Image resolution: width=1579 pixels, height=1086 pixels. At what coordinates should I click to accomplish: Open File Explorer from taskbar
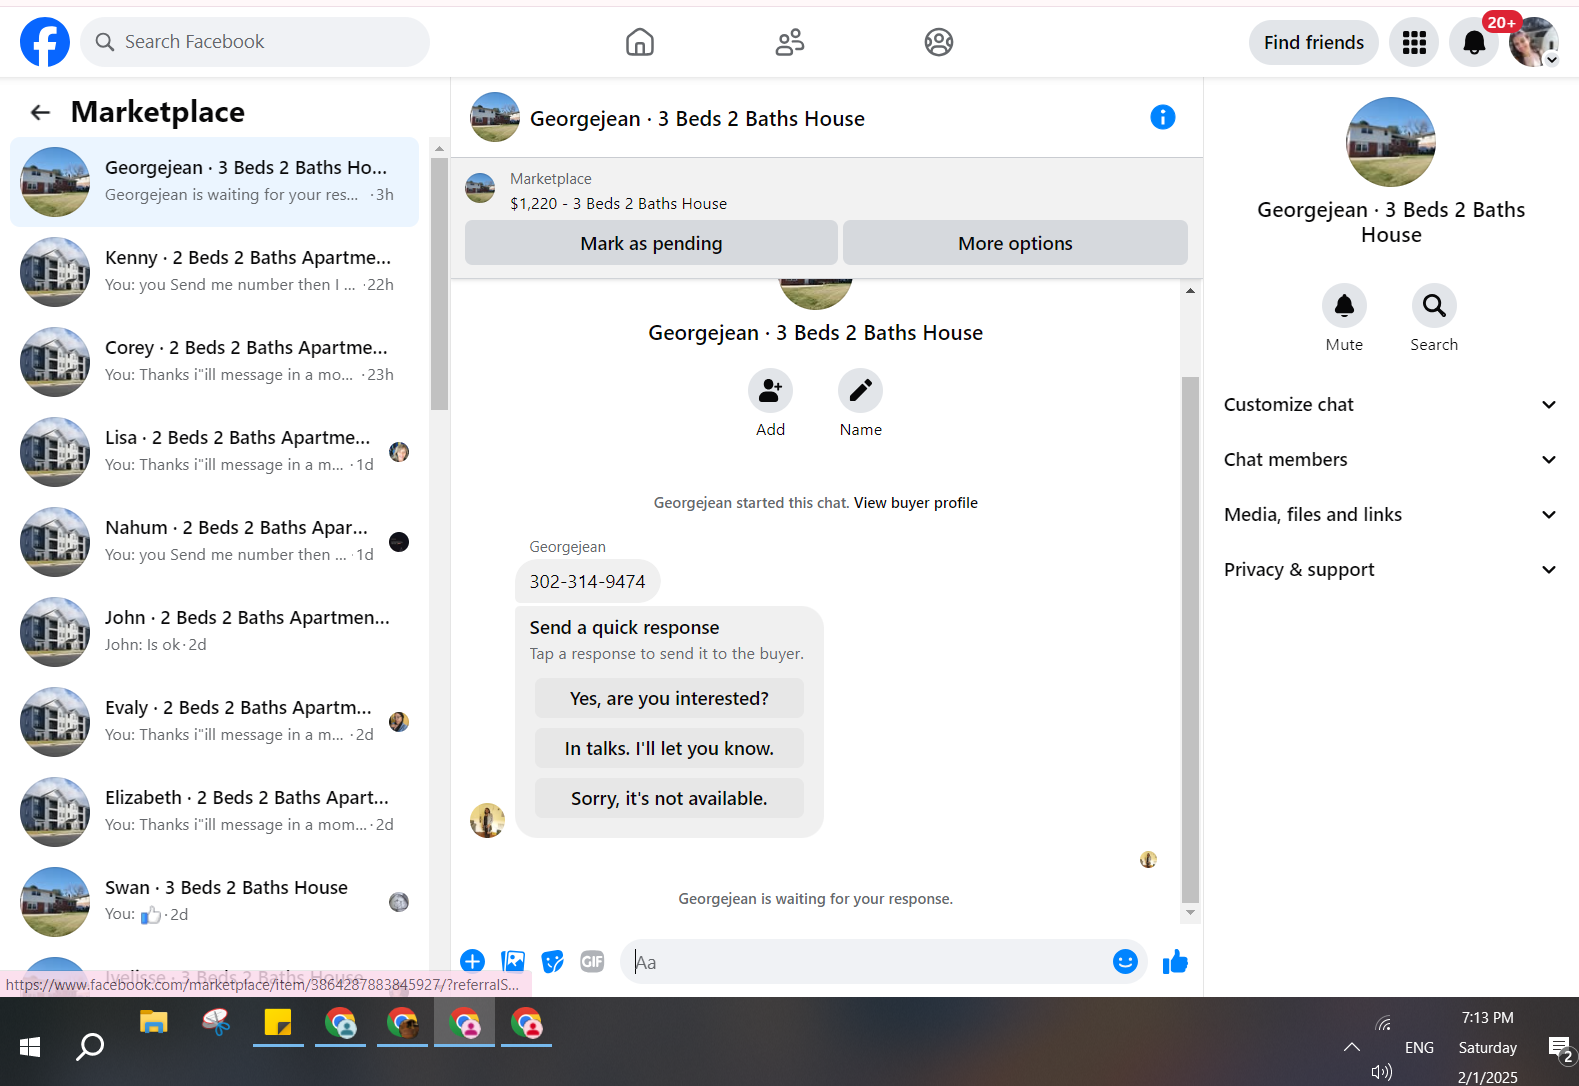pos(153,1023)
